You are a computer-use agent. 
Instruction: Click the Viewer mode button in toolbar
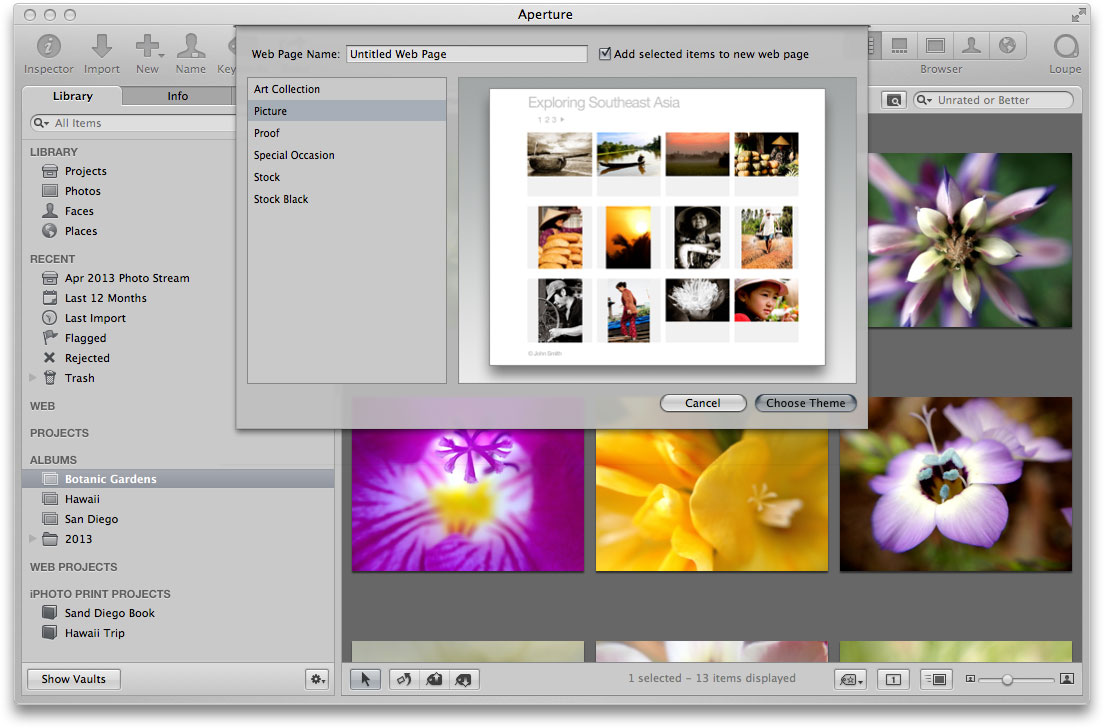click(x=935, y=46)
